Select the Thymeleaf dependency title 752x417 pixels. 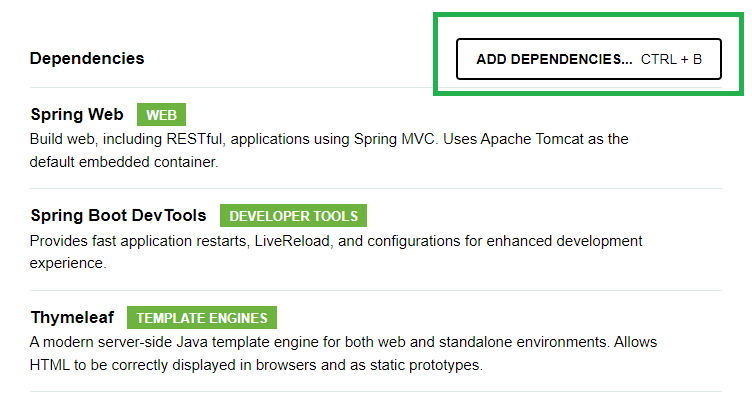point(72,318)
